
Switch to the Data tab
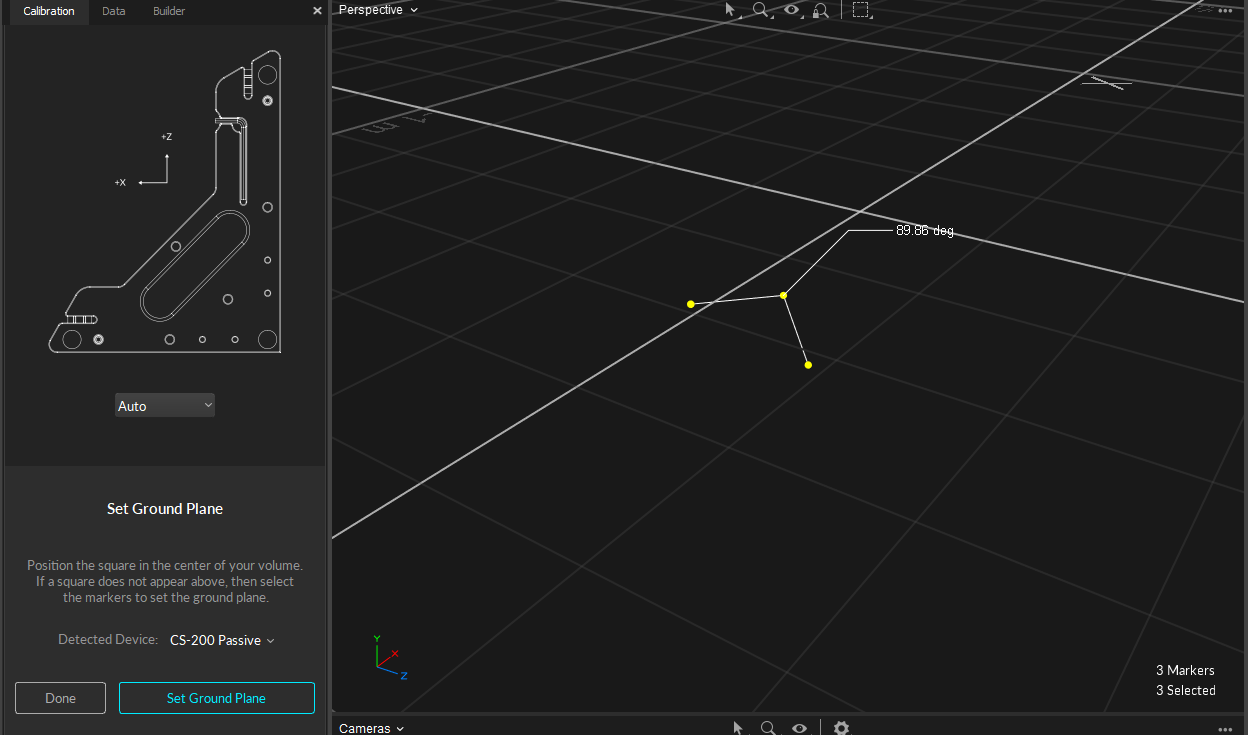114,11
